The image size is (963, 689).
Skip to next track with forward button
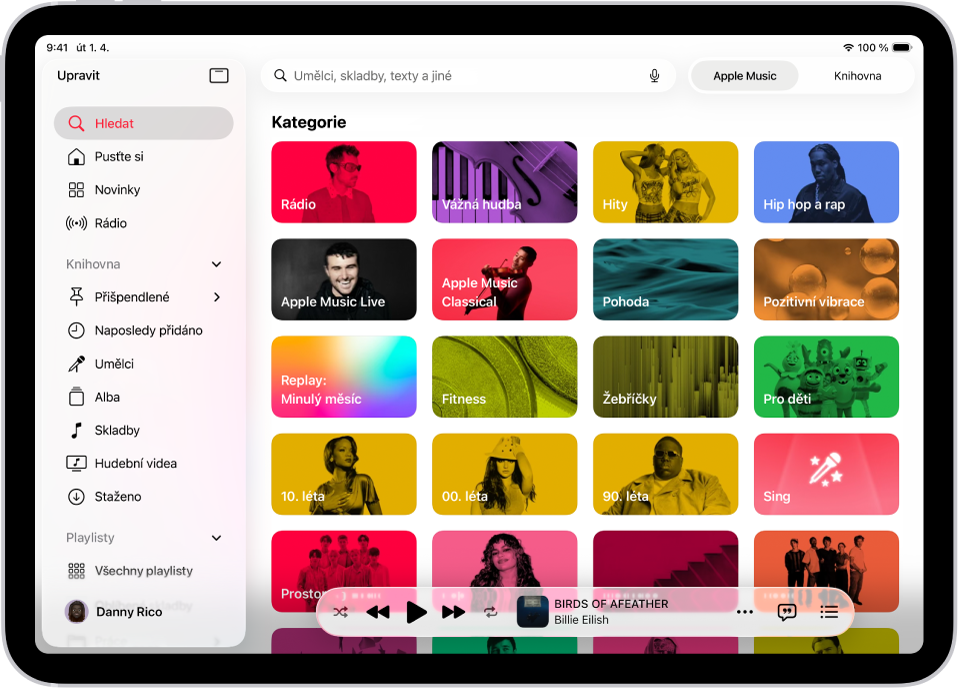tap(453, 612)
